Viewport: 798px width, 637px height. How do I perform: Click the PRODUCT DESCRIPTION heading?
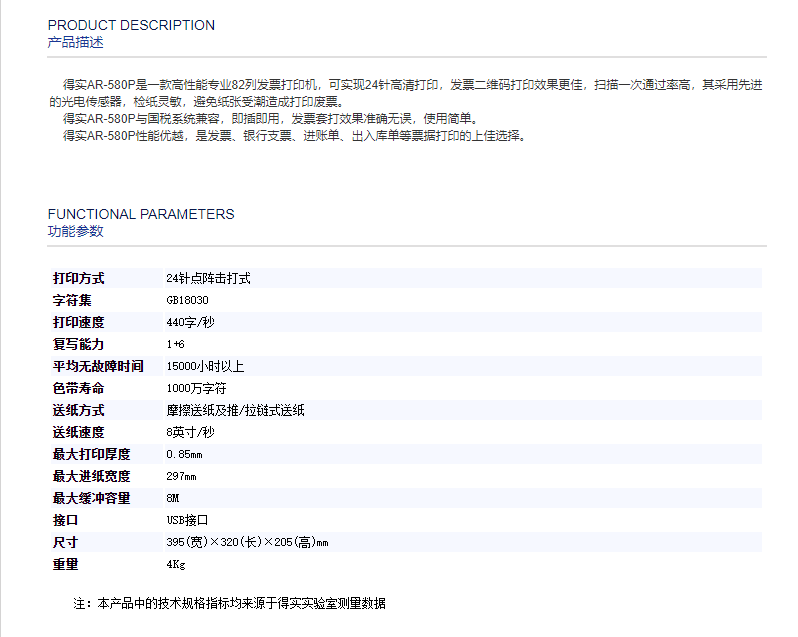tap(131, 25)
